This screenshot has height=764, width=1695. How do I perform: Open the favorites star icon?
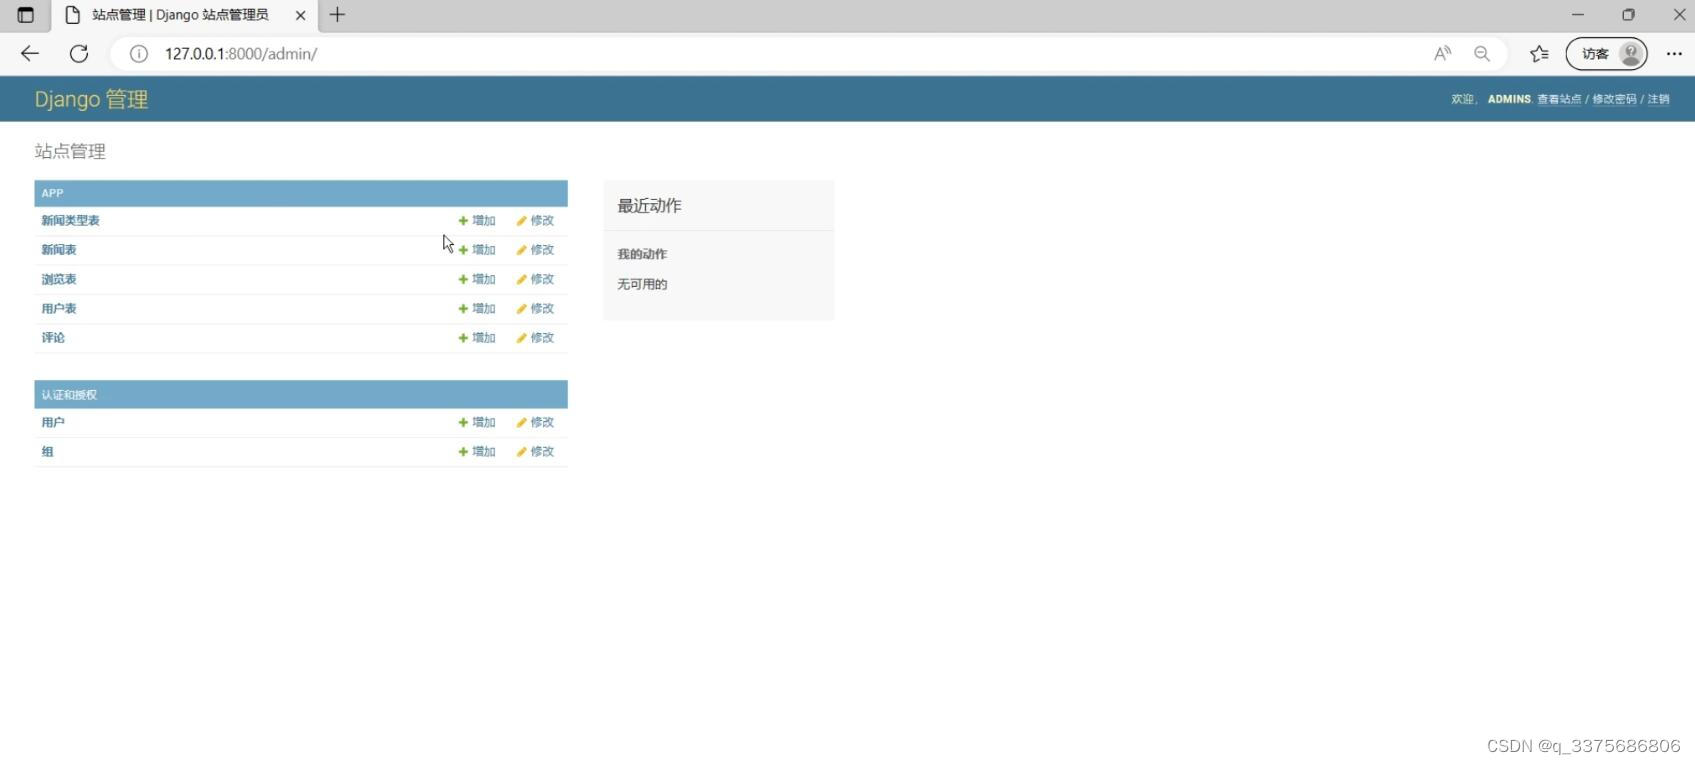[1539, 54]
